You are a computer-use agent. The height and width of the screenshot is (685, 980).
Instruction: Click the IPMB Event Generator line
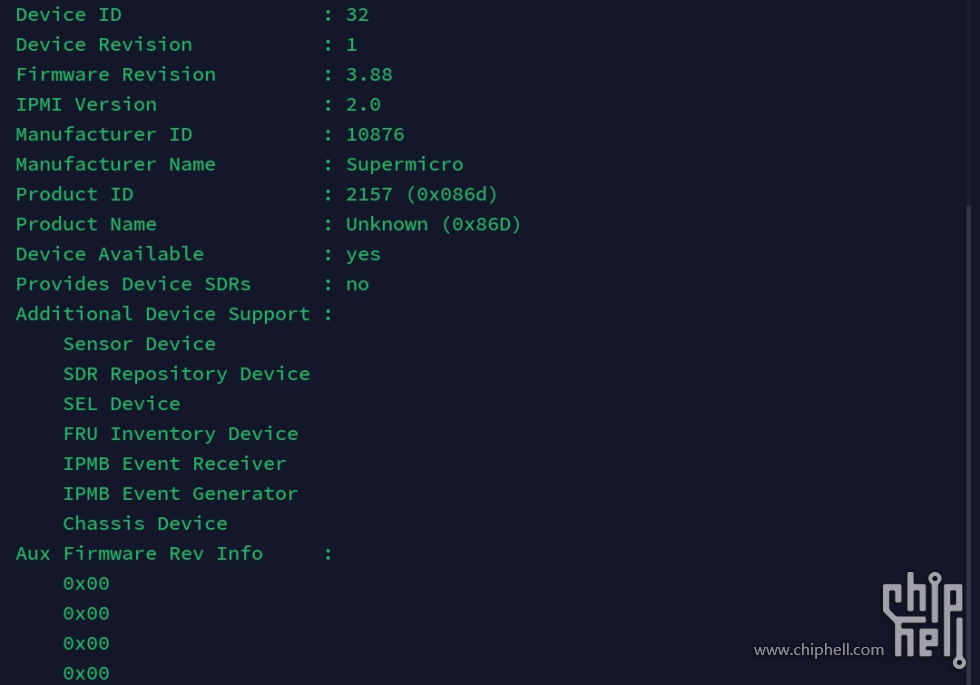[181, 494]
